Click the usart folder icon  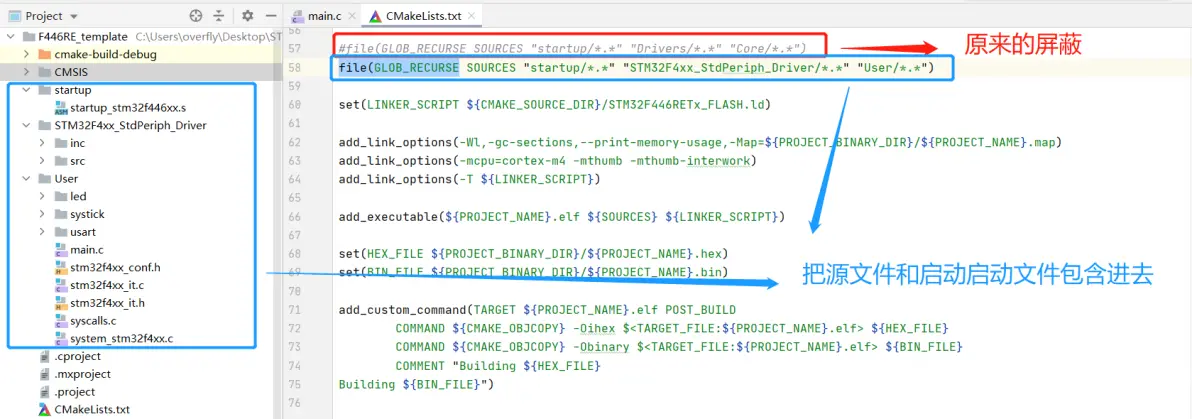(61, 232)
